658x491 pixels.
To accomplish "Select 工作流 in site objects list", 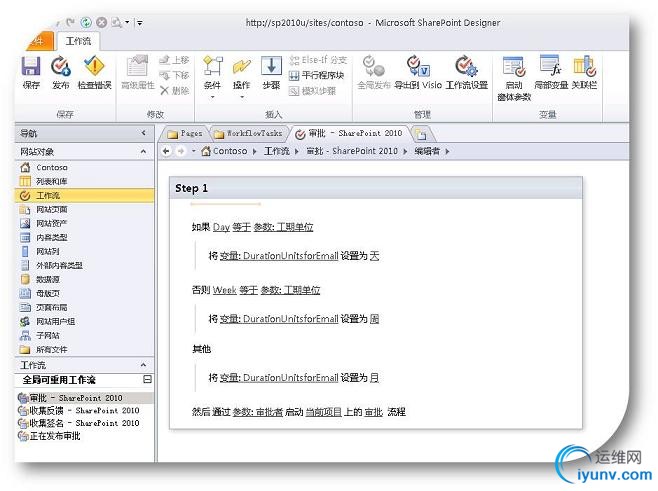I will 85,196.
